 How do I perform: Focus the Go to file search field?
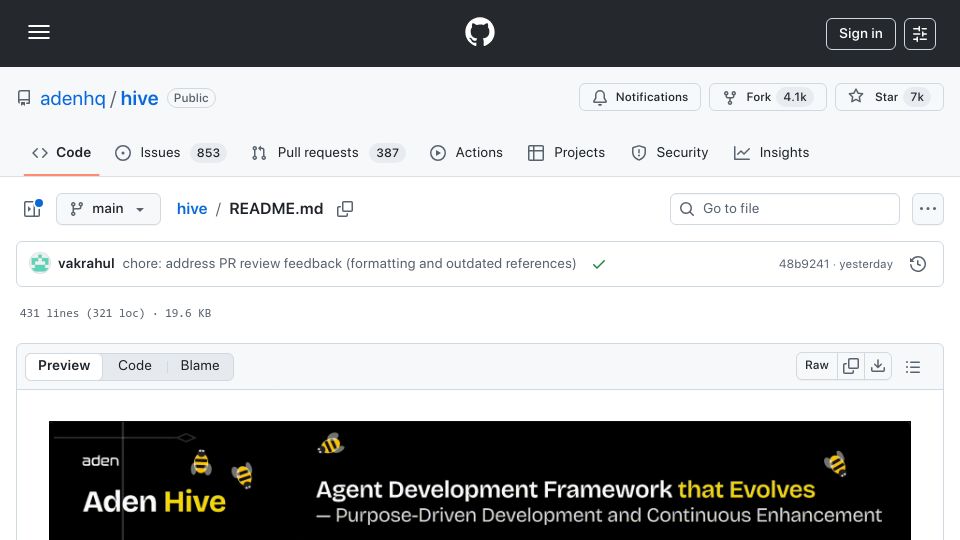point(784,209)
